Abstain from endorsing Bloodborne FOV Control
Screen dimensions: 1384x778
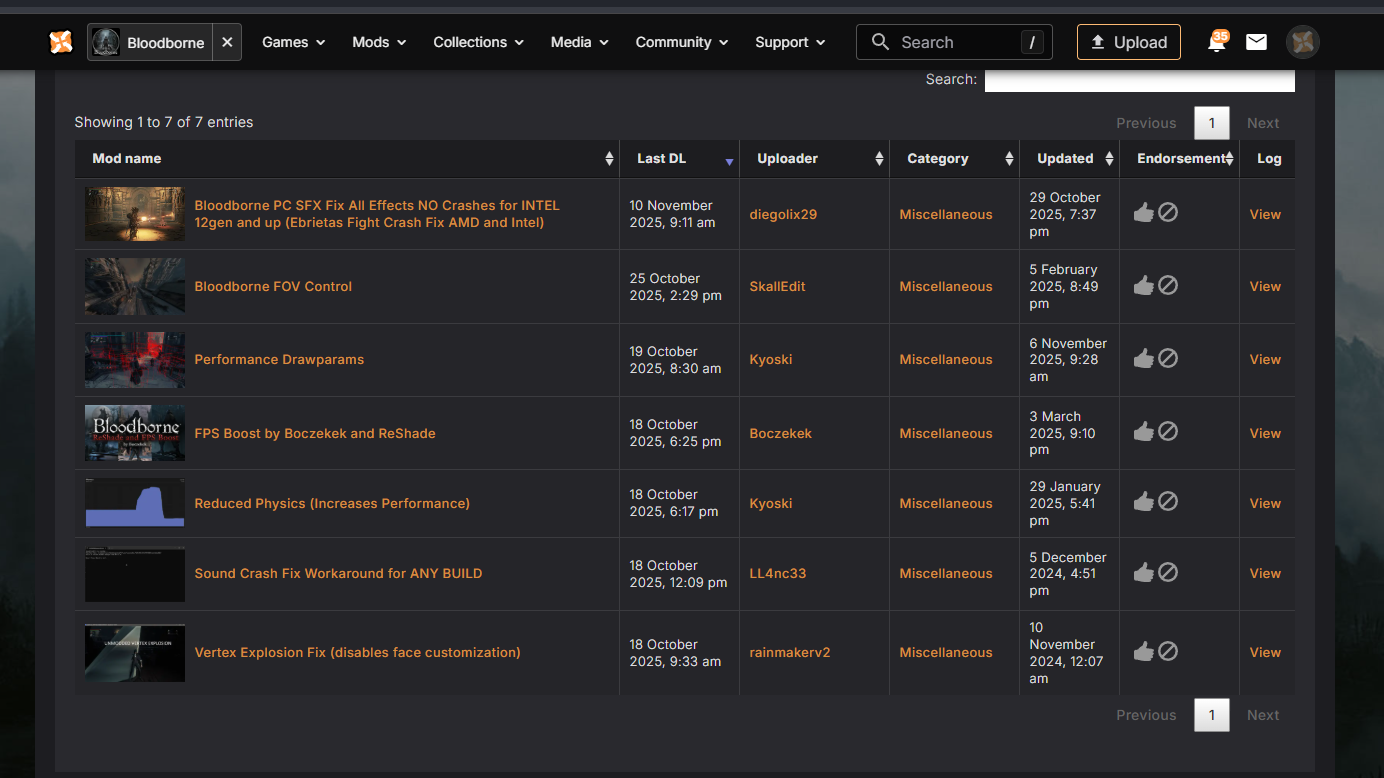(x=1168, y=286)
